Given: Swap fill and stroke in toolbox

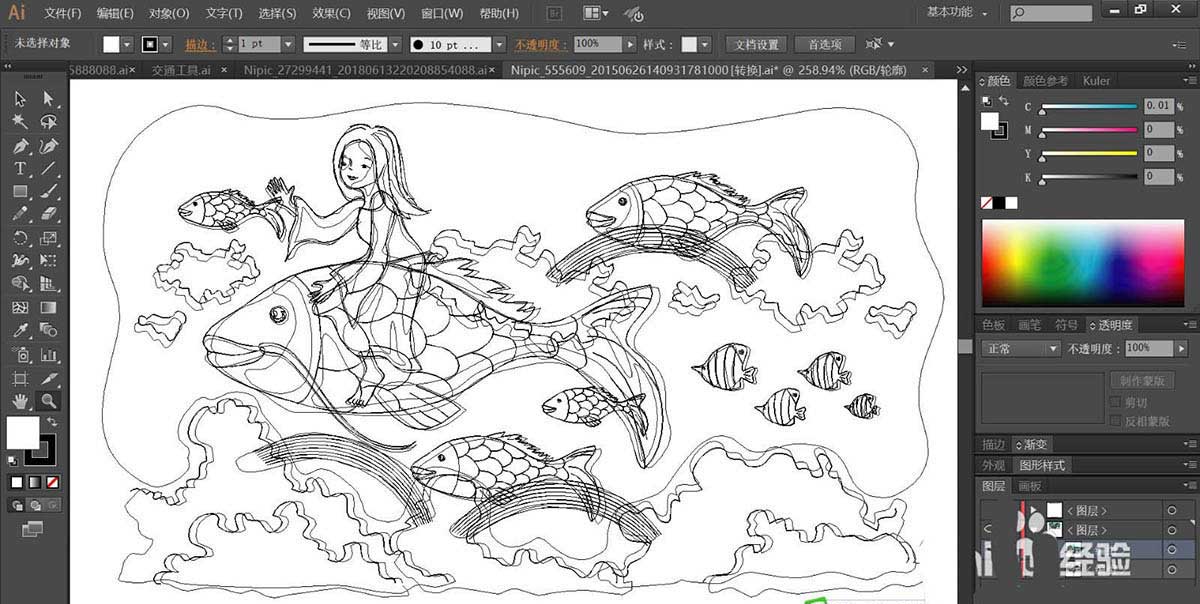Looking at the screenshot, I should pos(51,422).
